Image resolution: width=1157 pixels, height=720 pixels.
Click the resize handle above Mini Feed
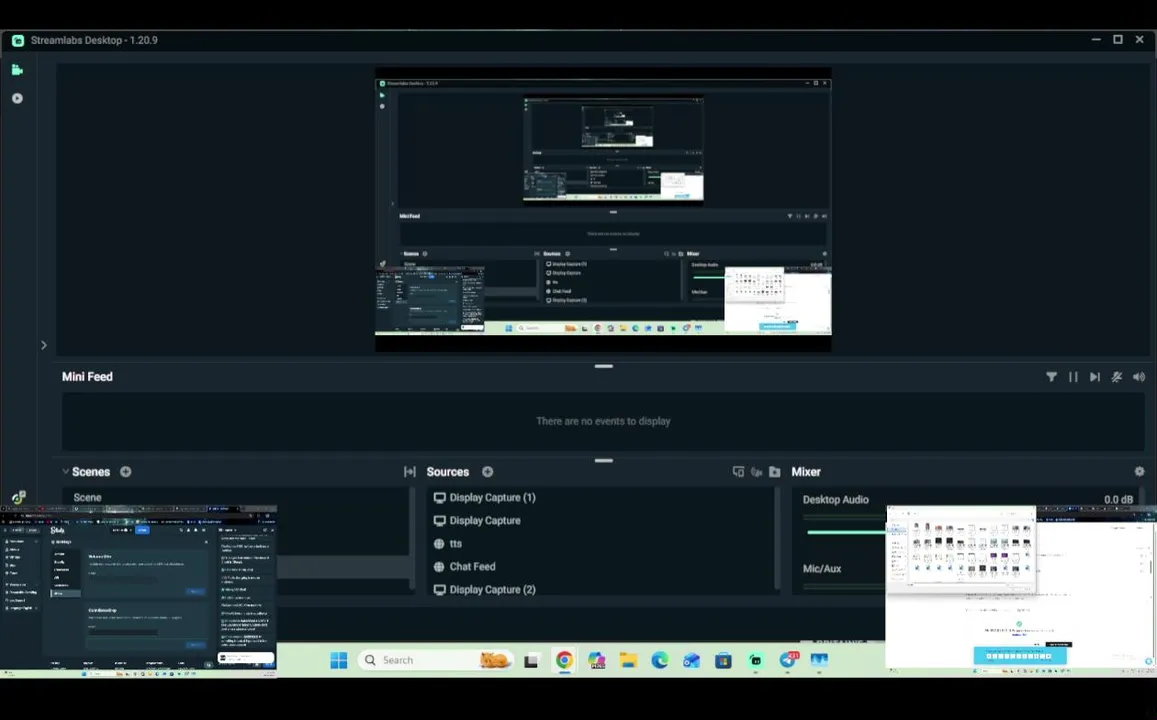(x=604, y=366)
